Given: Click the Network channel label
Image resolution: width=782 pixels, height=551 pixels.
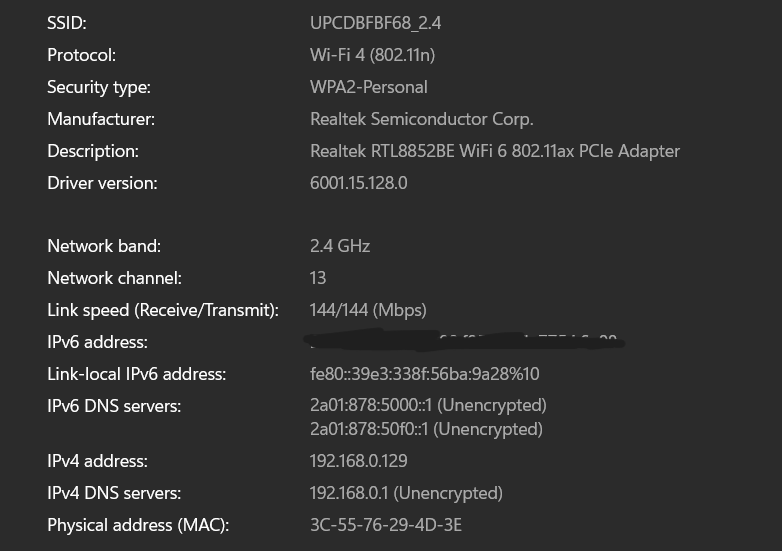Looking at the screenshot, I should tap(115, 278).
